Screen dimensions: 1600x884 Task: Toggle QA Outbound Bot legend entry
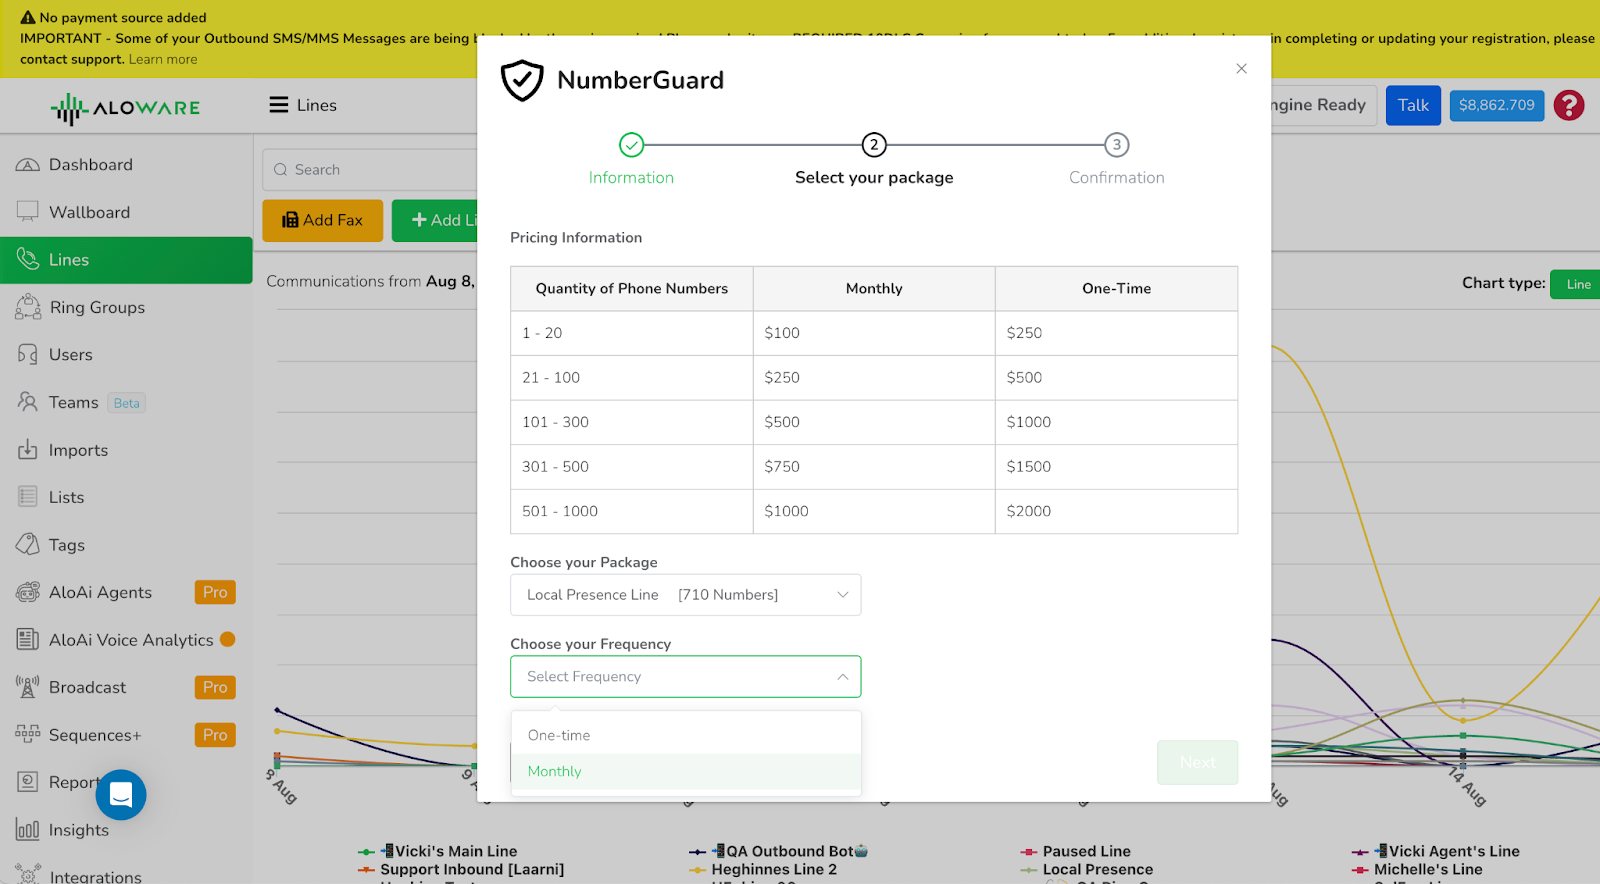pyautogui.click(x=779, y=851)
